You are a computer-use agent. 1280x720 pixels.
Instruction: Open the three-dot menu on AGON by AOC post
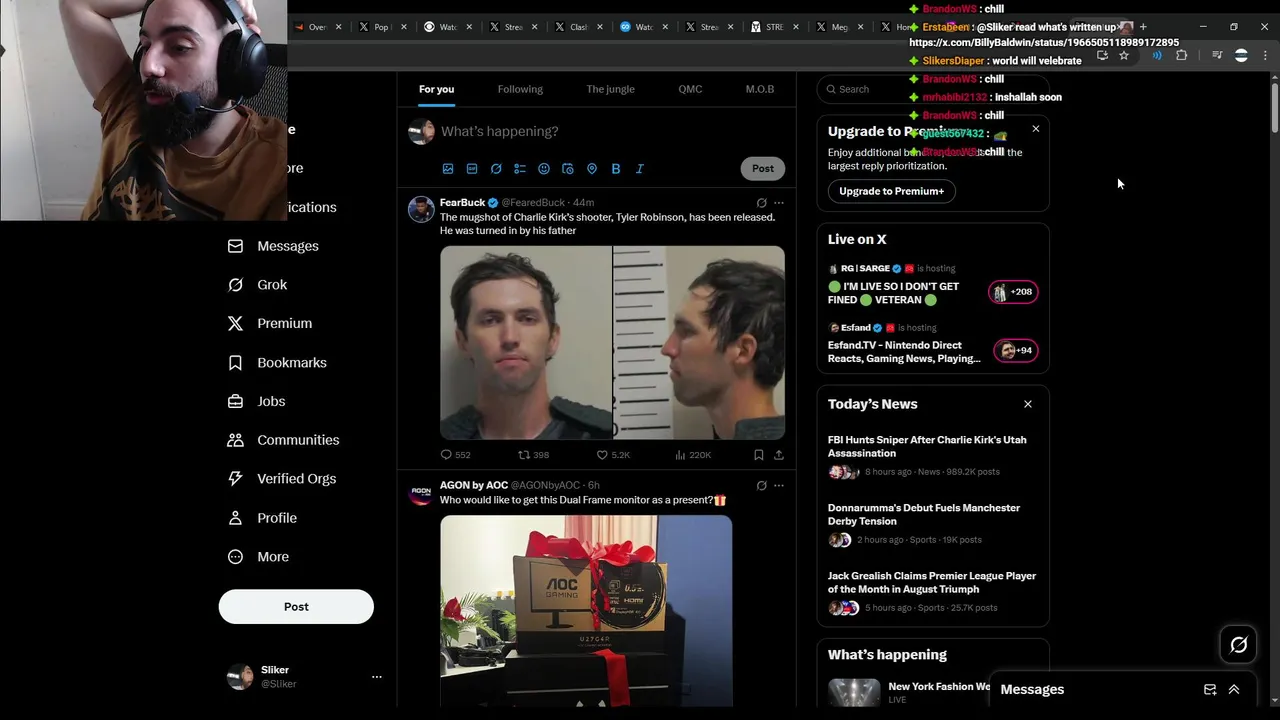click(x=779, y=486)
